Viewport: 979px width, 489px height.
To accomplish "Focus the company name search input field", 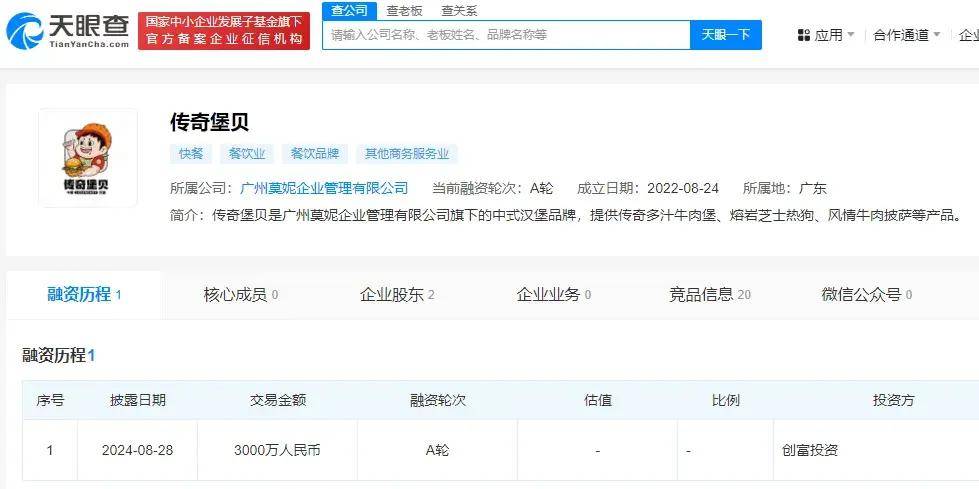I will pyautogui.click(x=506, y=35).
